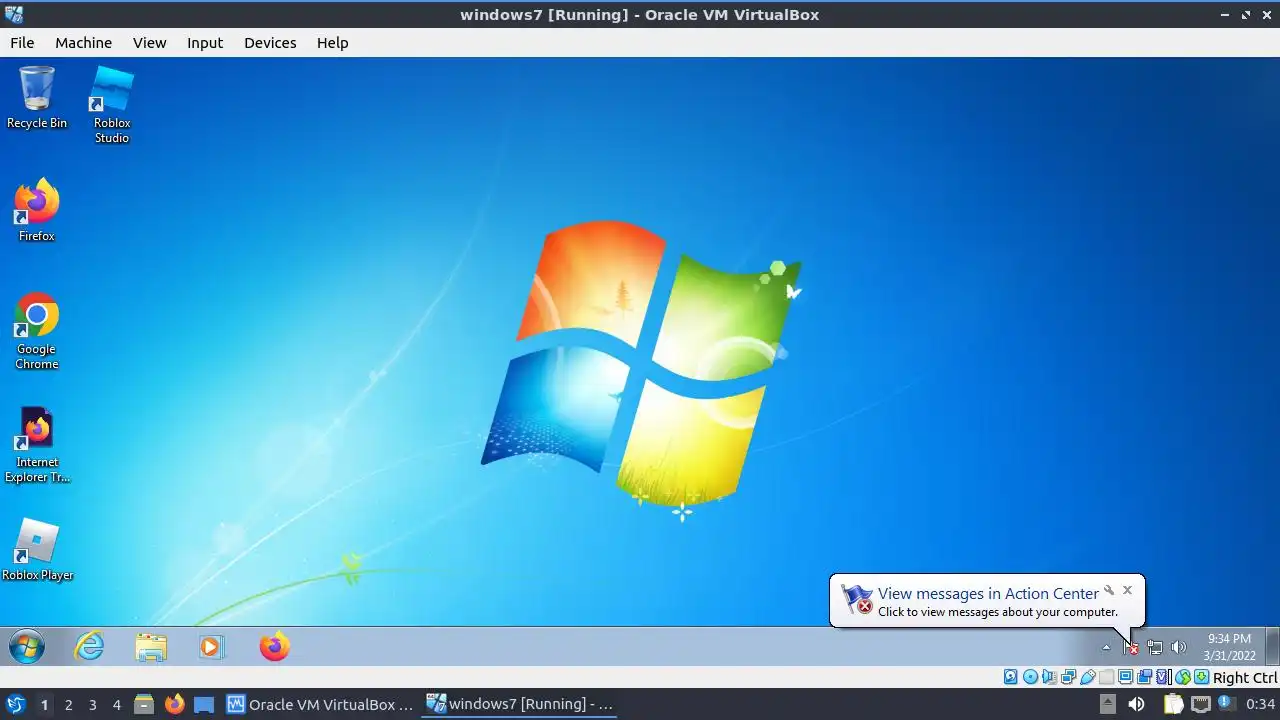Image resolution: width=1280 pixels, height=720 pixels.
Task: Open the VirtualBox View menu
Action: click(x=149, y=43)
